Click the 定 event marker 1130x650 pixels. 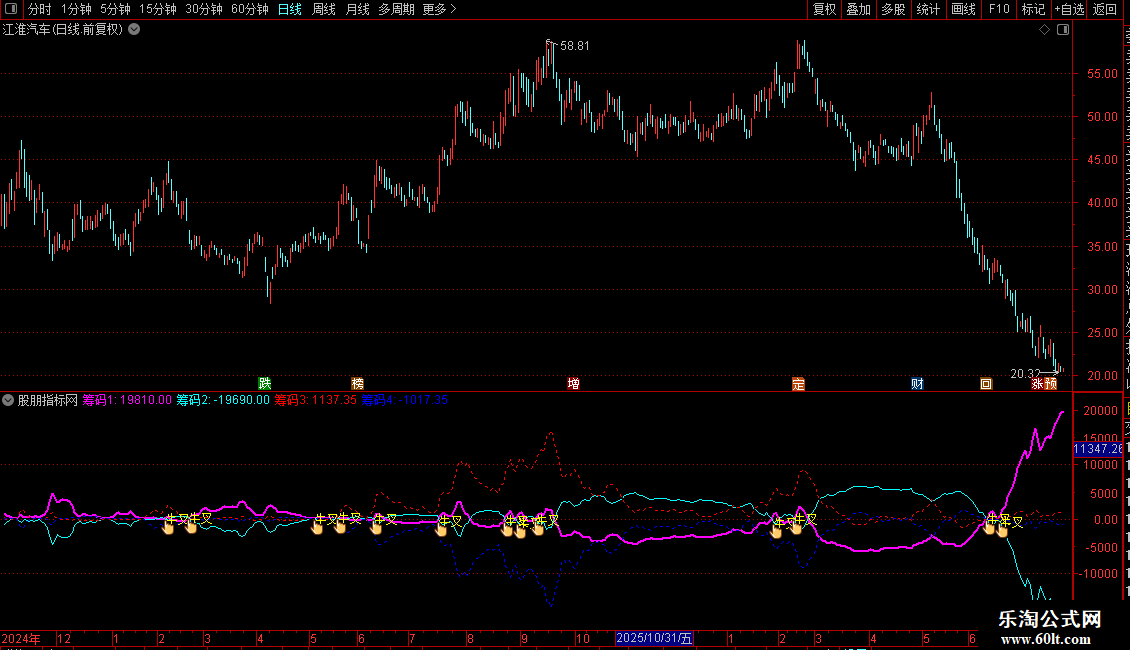(x=798, y=383)
